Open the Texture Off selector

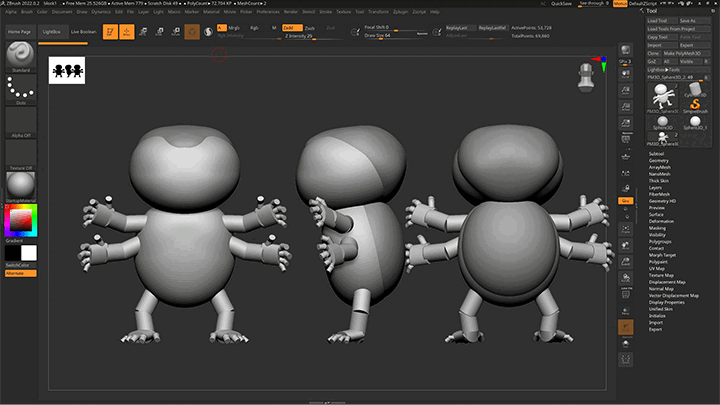click(x=21, y=155)
